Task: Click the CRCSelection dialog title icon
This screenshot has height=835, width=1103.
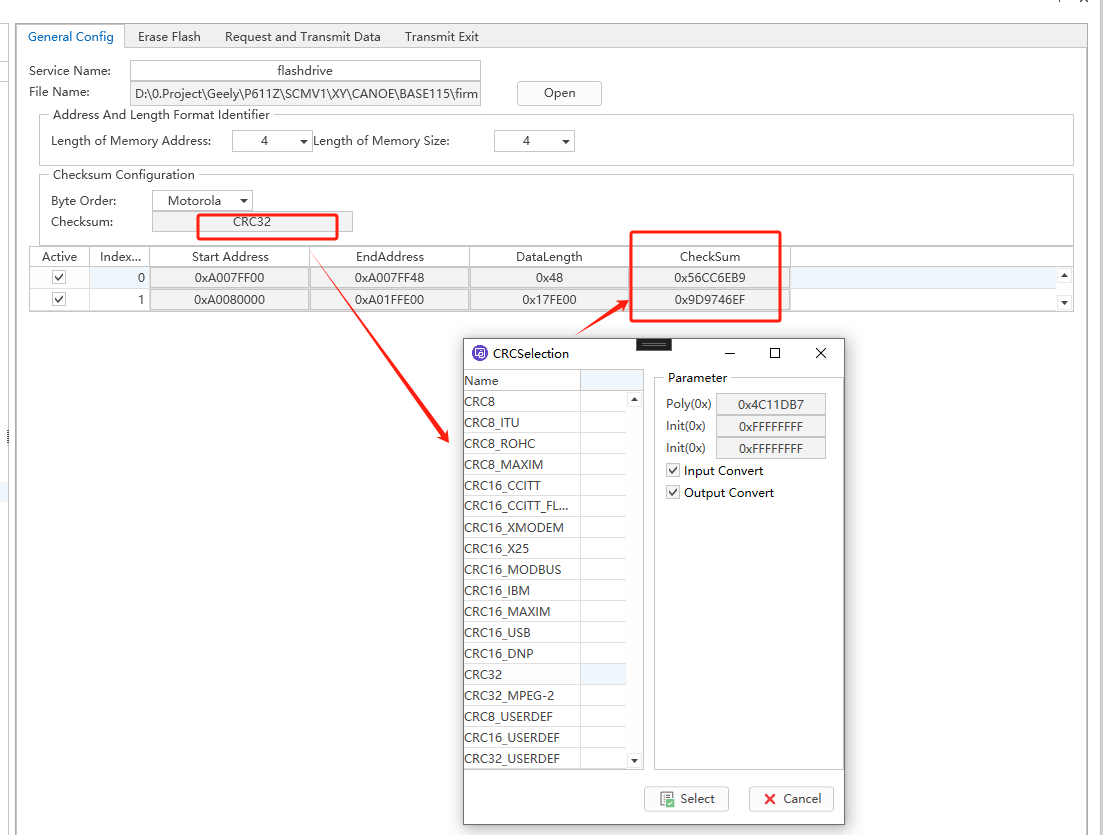Action: (479, 353)
